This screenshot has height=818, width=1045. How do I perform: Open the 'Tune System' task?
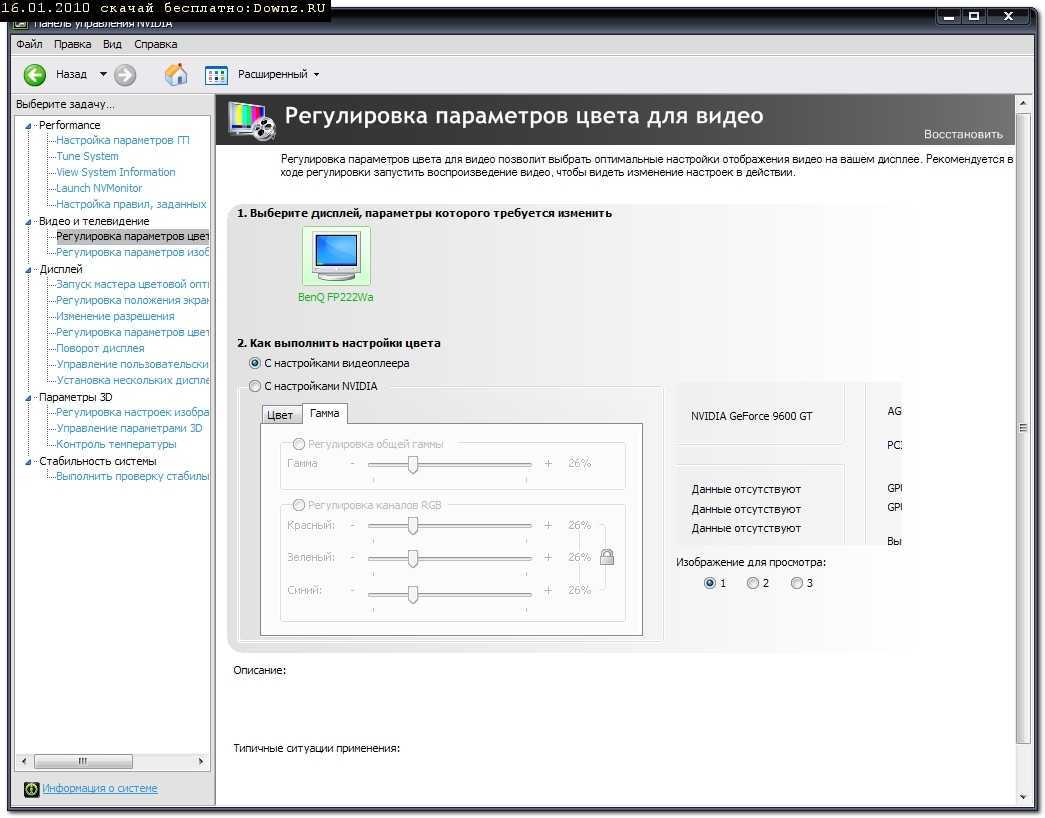point(87,156)
